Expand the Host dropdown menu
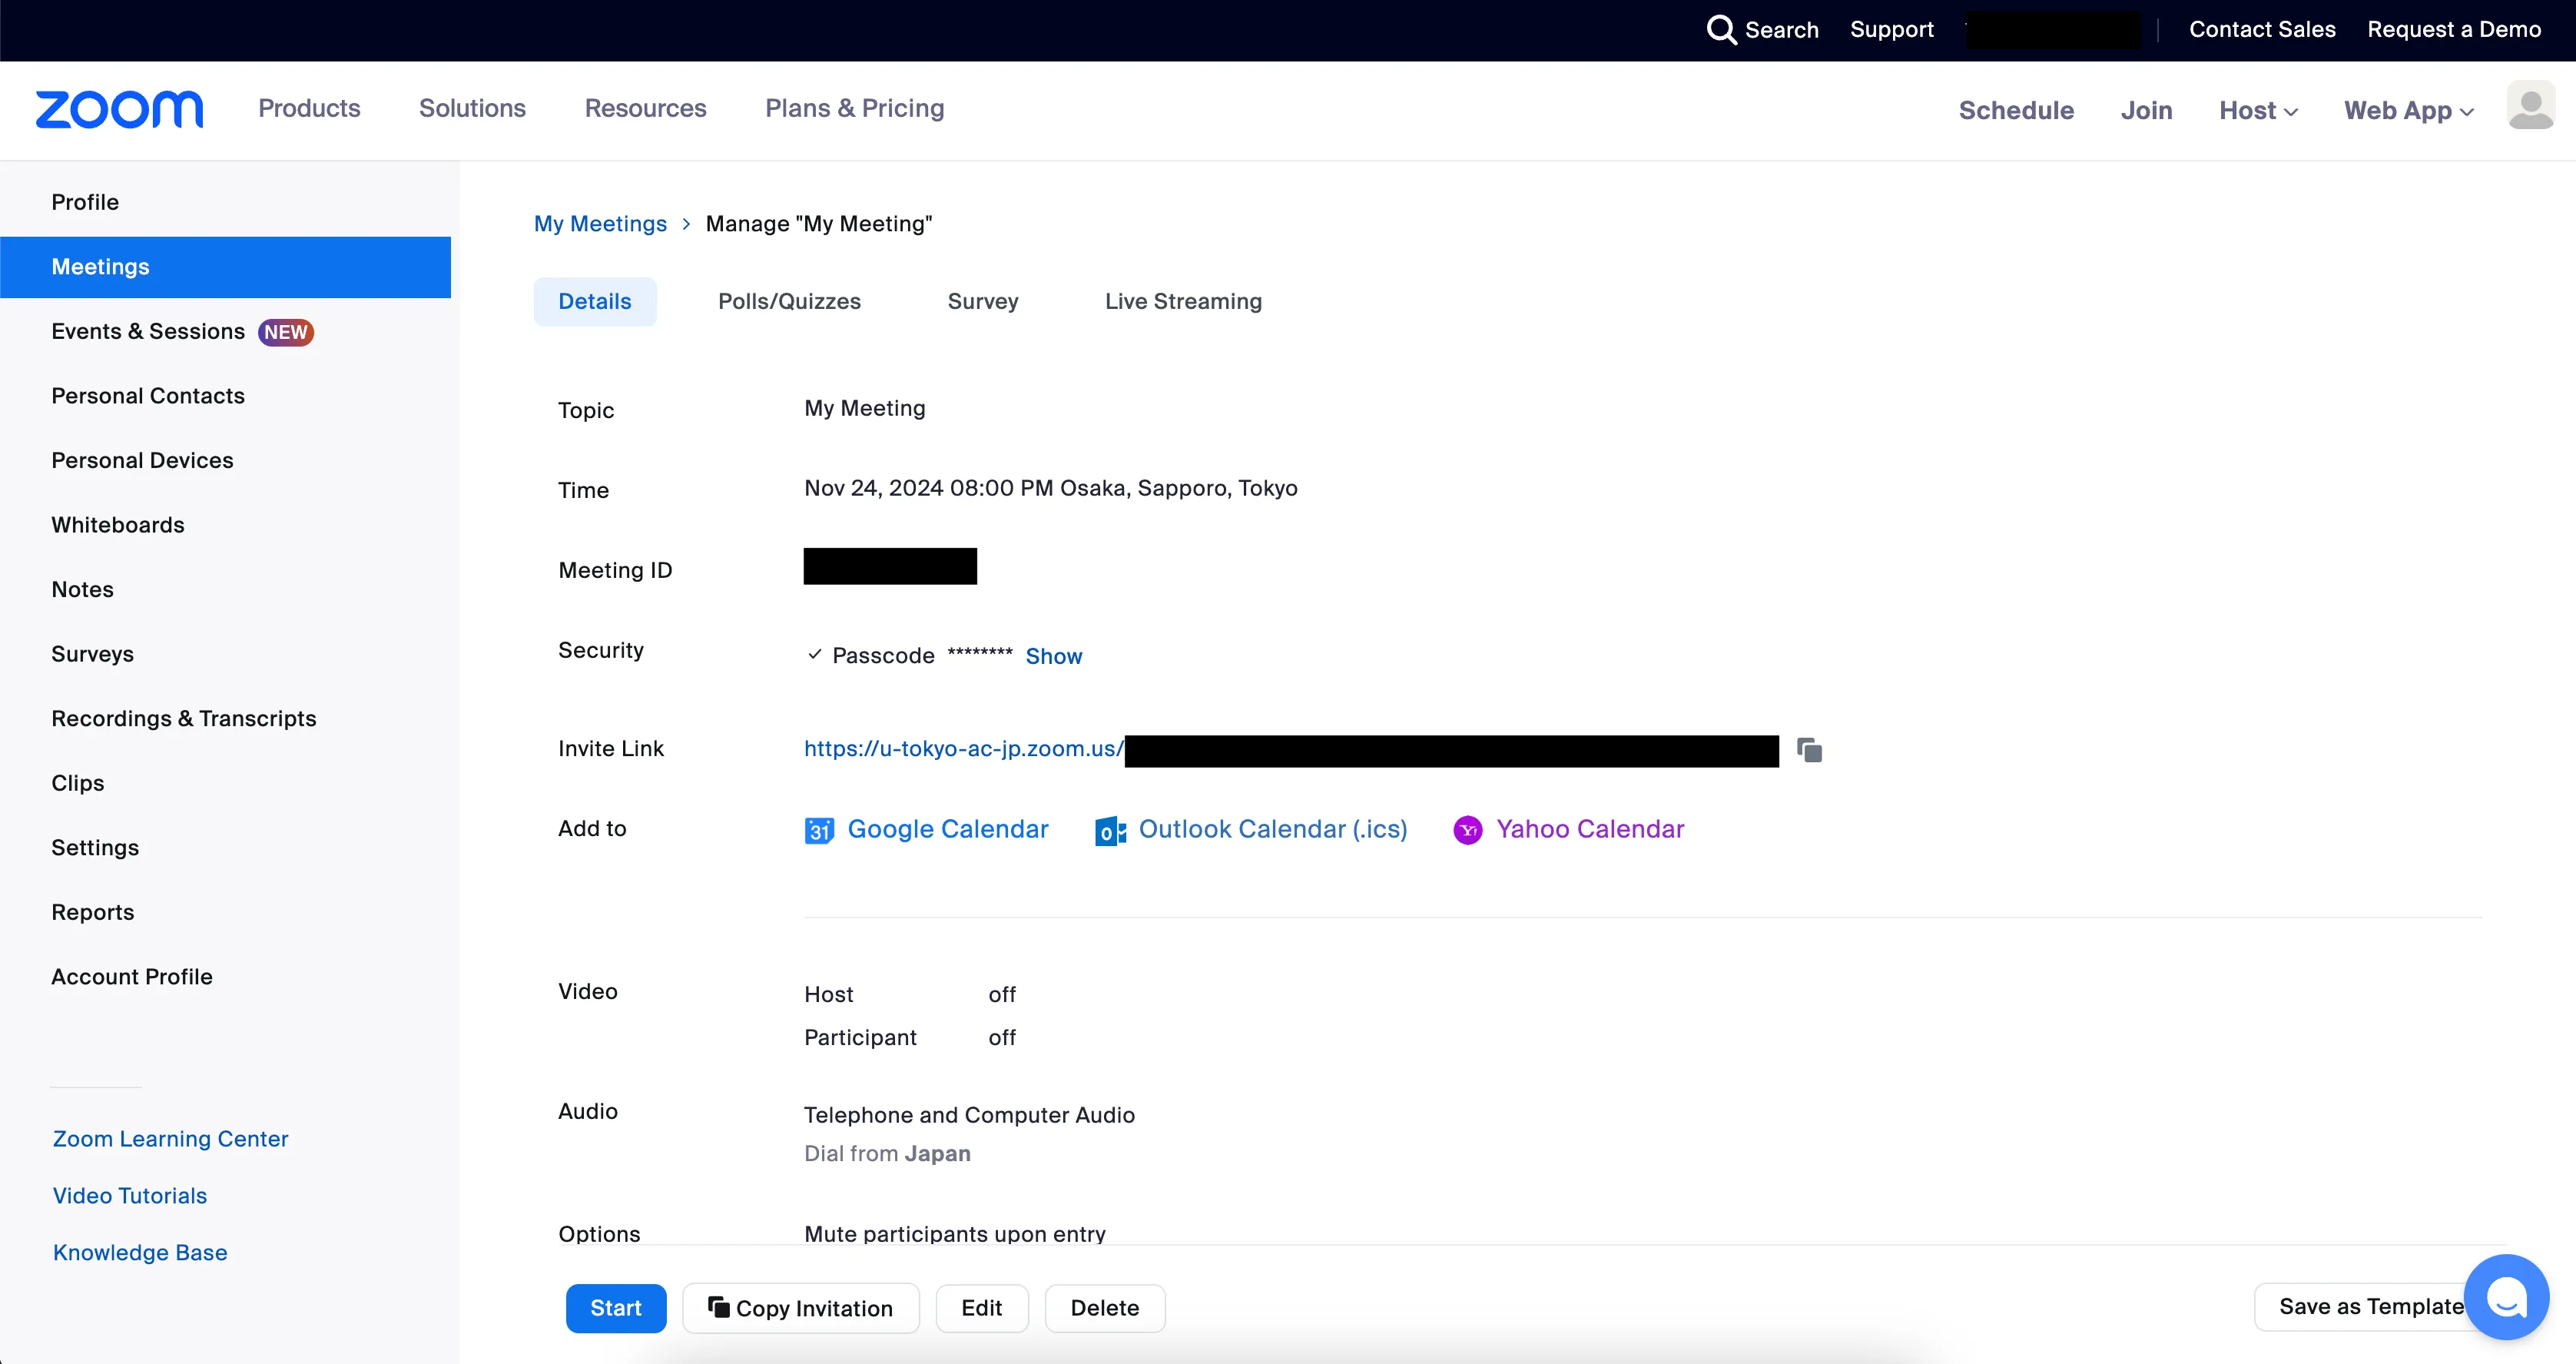Image resolution: width=2576 pixels, height=1364 pixels. pos(2257,110)
